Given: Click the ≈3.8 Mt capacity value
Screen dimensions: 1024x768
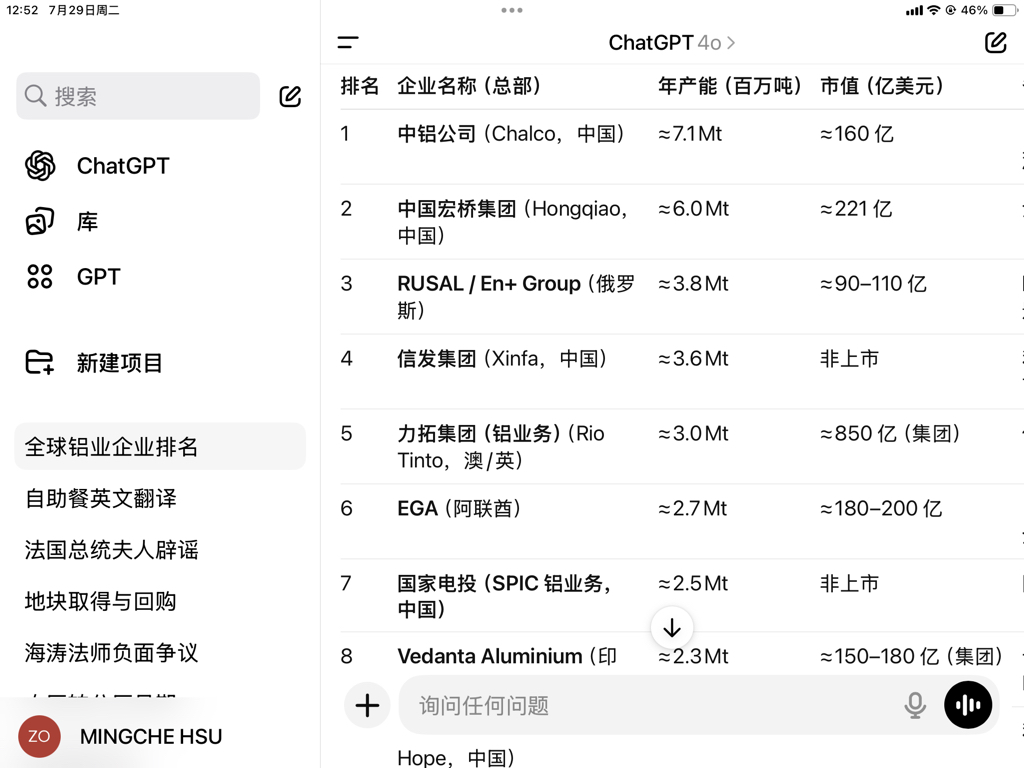Looking at the screenshot, I should [x=693, y=283].
